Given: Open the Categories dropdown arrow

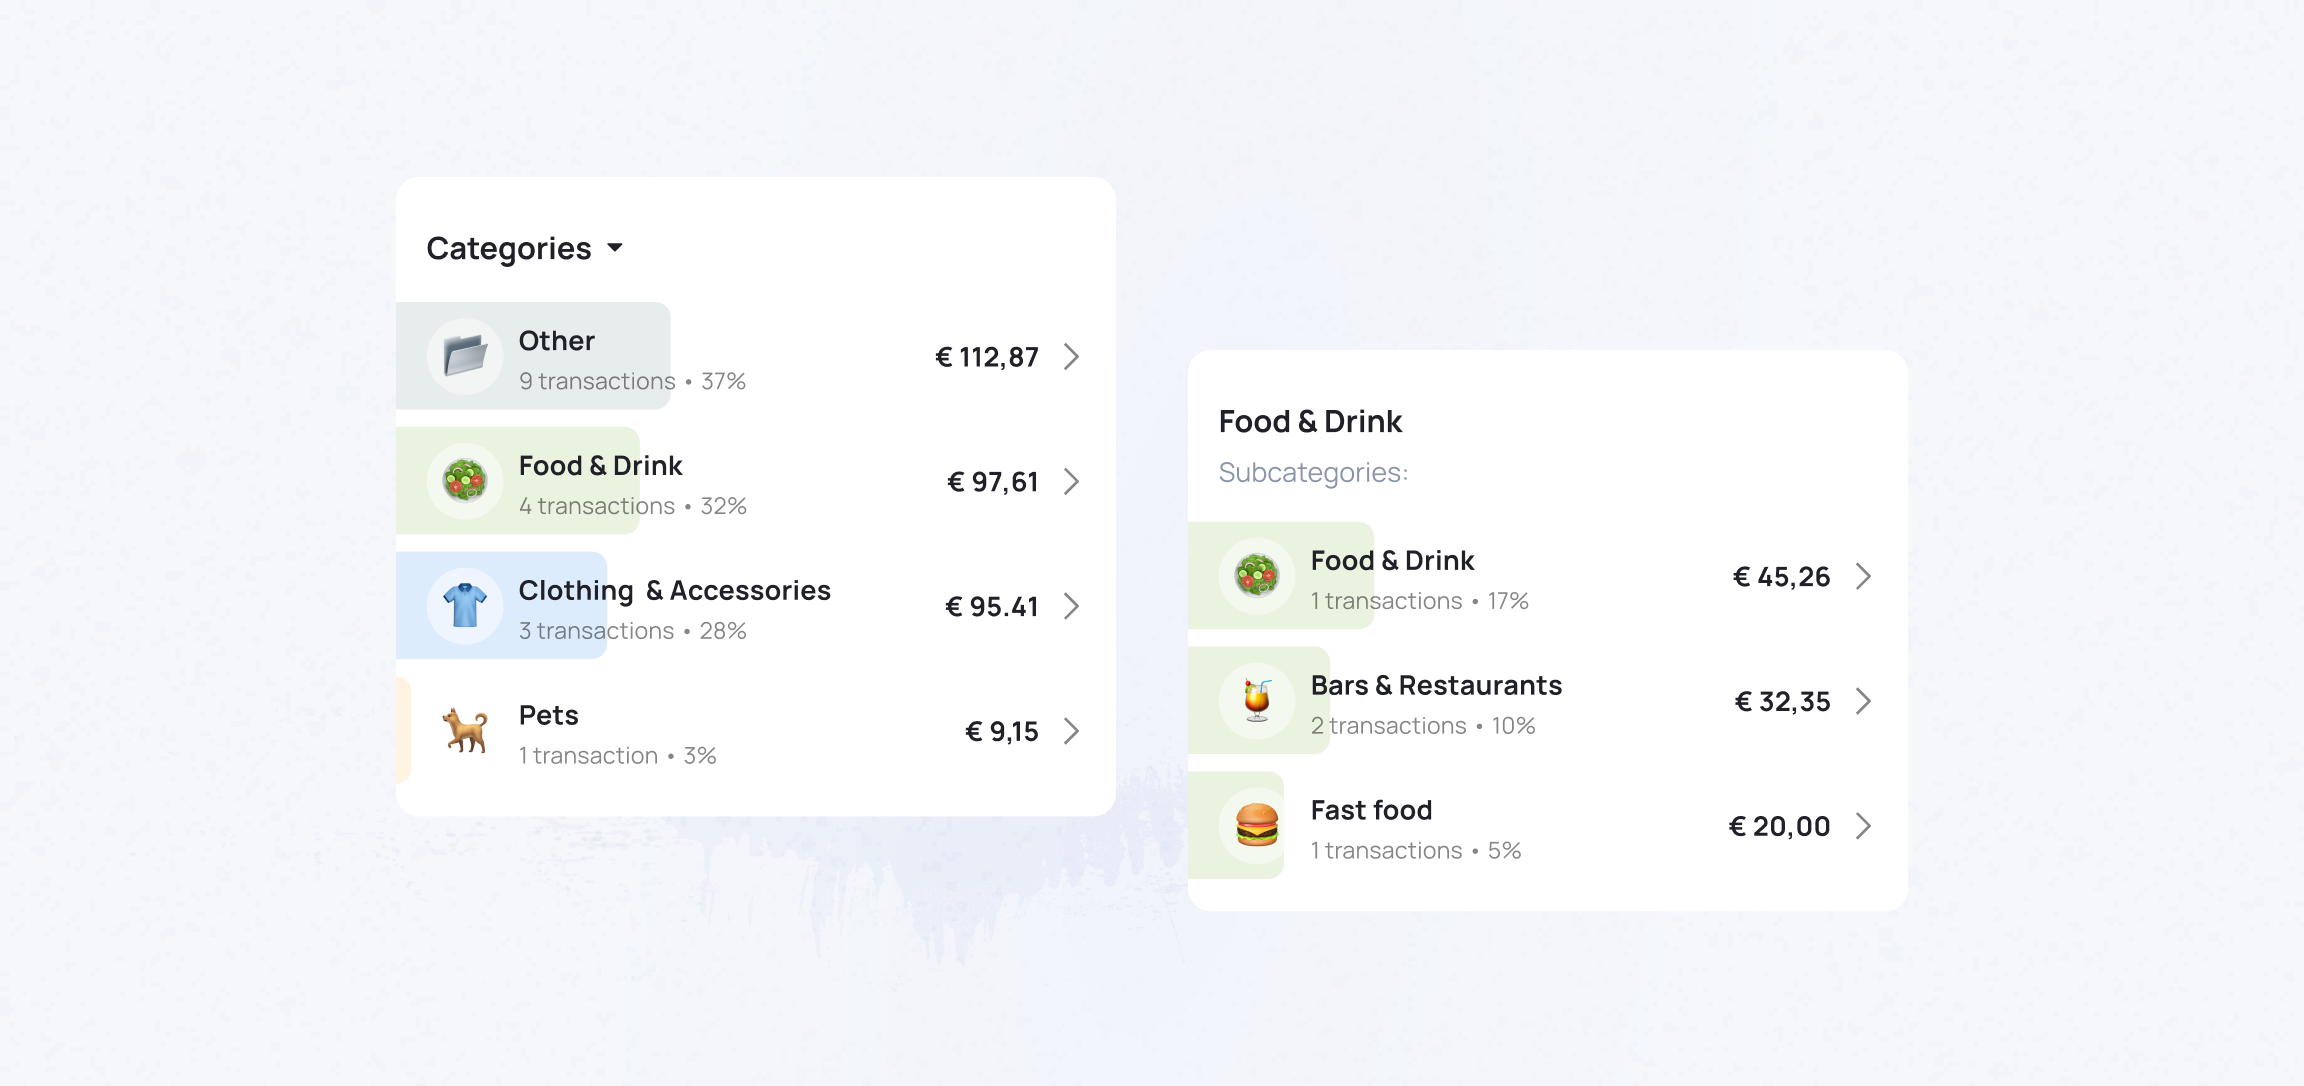Looking at the screenshot, I should point(615,248).
